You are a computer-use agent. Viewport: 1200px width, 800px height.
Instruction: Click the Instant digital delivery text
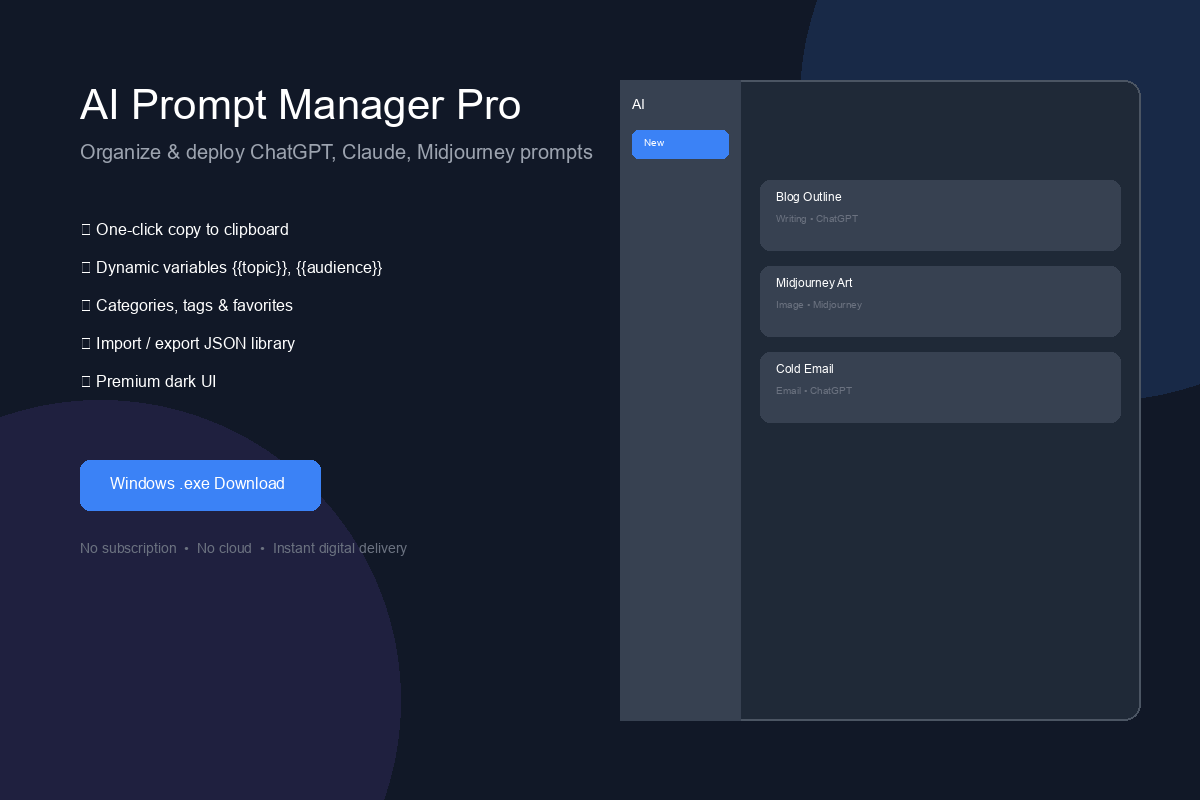click(x=340, y=548)
